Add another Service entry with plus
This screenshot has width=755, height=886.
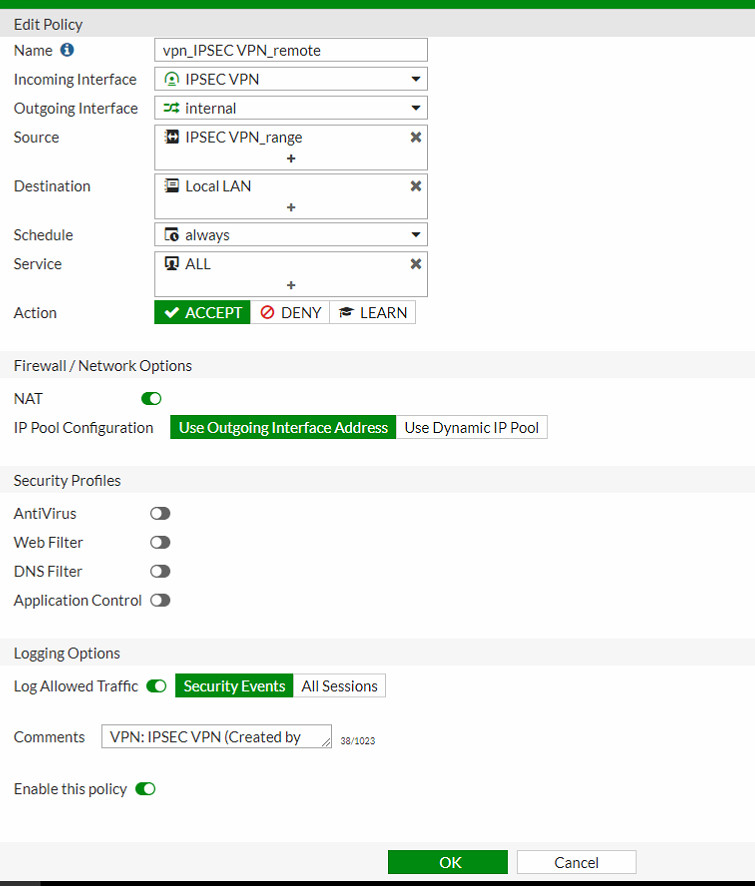(x=291, y=285)
